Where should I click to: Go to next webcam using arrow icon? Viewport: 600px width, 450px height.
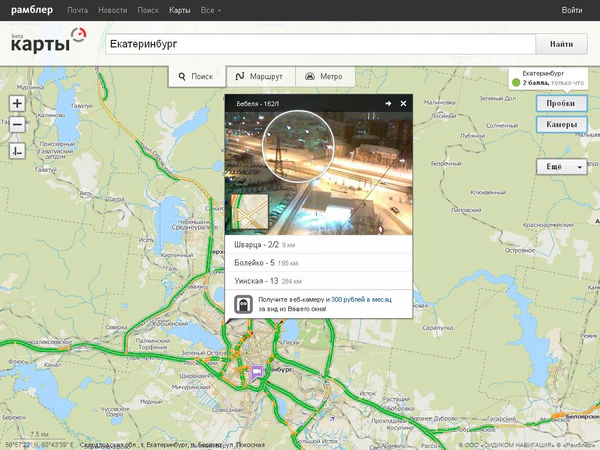coord(388,104)
